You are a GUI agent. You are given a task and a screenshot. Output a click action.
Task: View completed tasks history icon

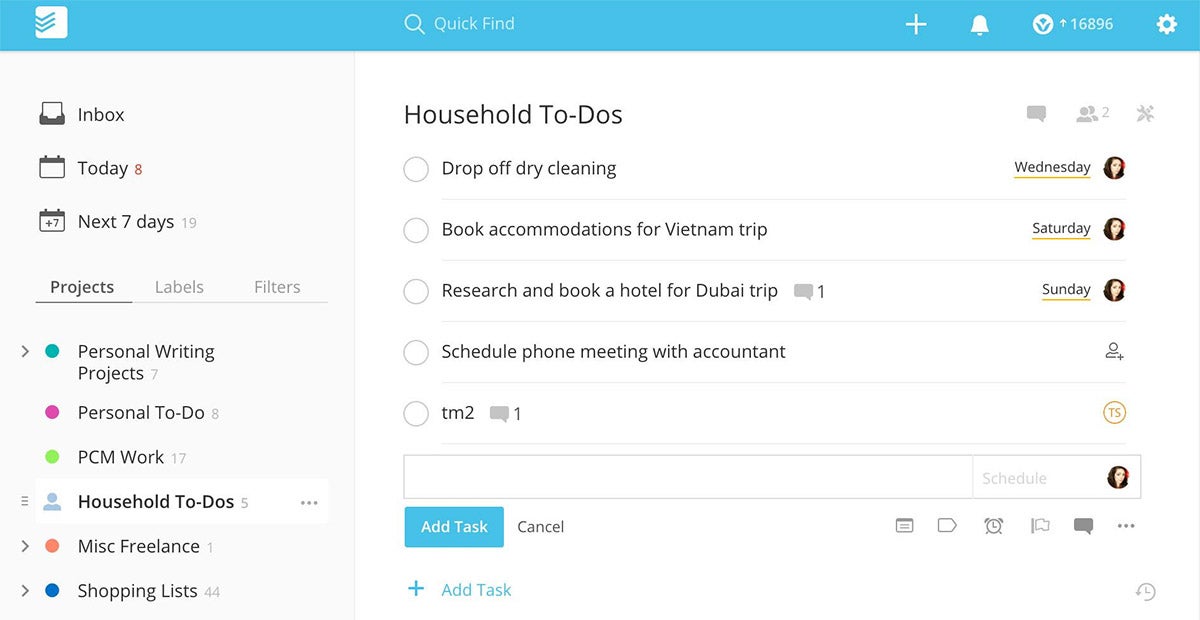[1146, 592]
